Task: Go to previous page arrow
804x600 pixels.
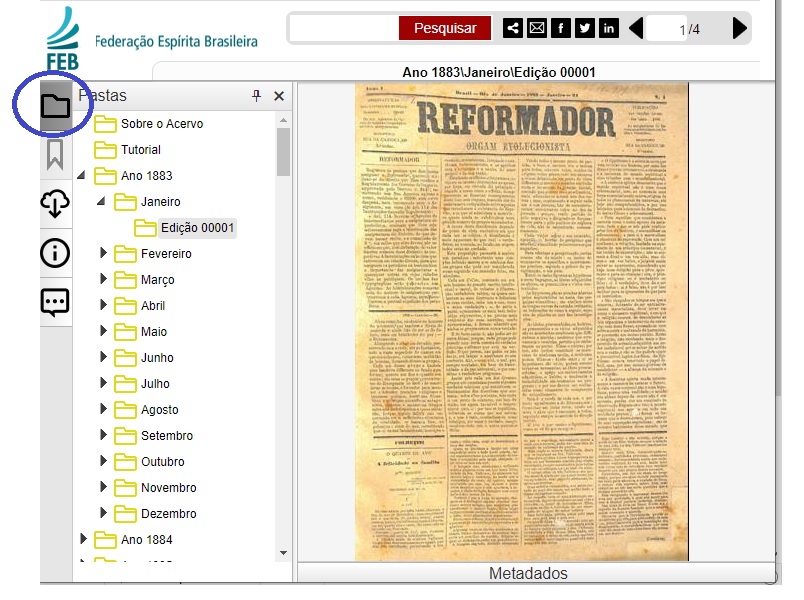Action: coord(636,28)
